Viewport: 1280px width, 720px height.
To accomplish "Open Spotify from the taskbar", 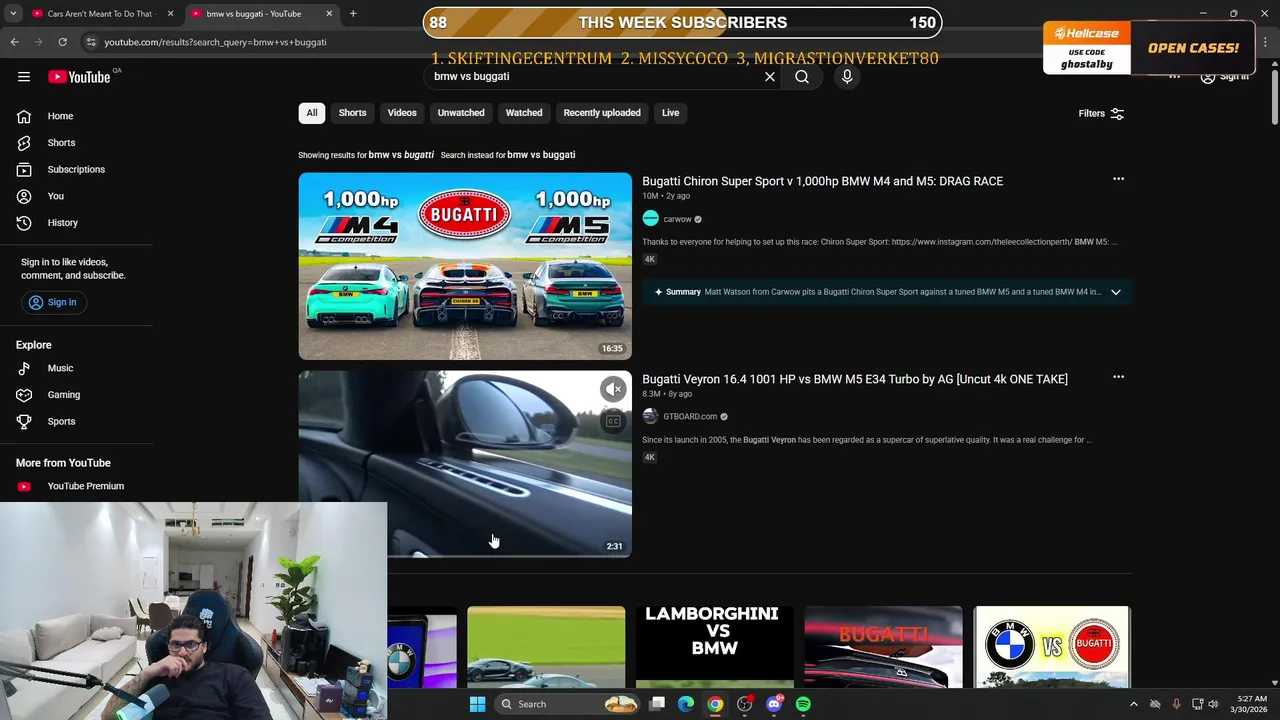I will pyautogui.click(x=803, y=704).
